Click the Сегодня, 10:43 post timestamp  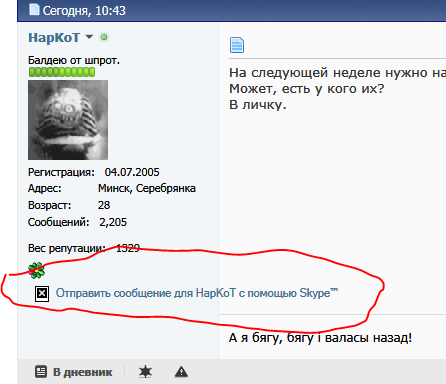pos(84,11)
